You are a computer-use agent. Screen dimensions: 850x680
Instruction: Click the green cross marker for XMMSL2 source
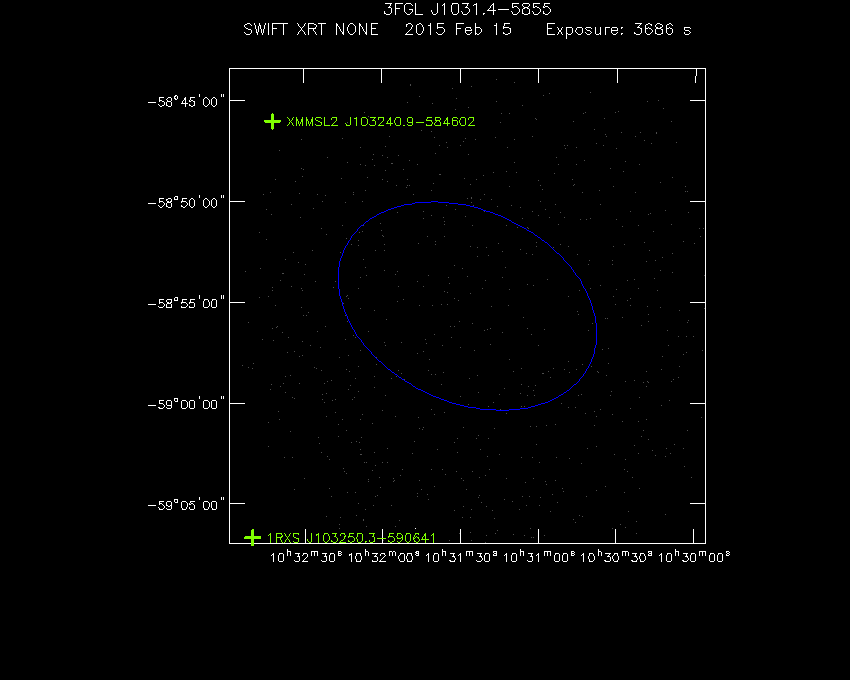pyautogui.click(x=272, y=121)
